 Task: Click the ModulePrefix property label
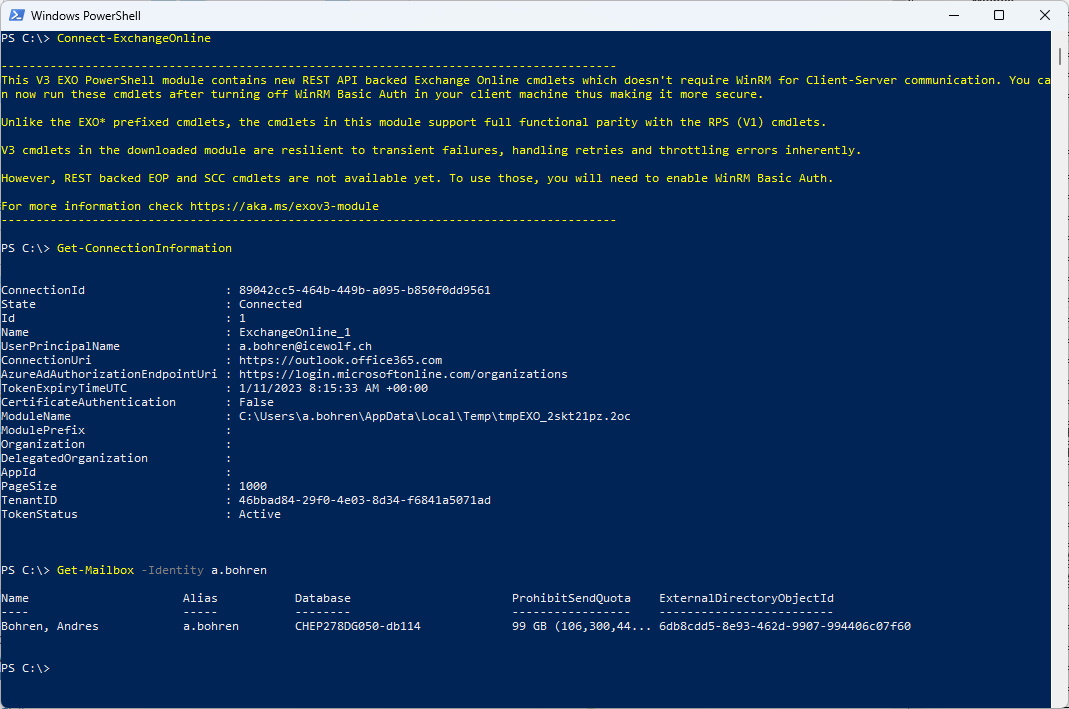(43, 430)
